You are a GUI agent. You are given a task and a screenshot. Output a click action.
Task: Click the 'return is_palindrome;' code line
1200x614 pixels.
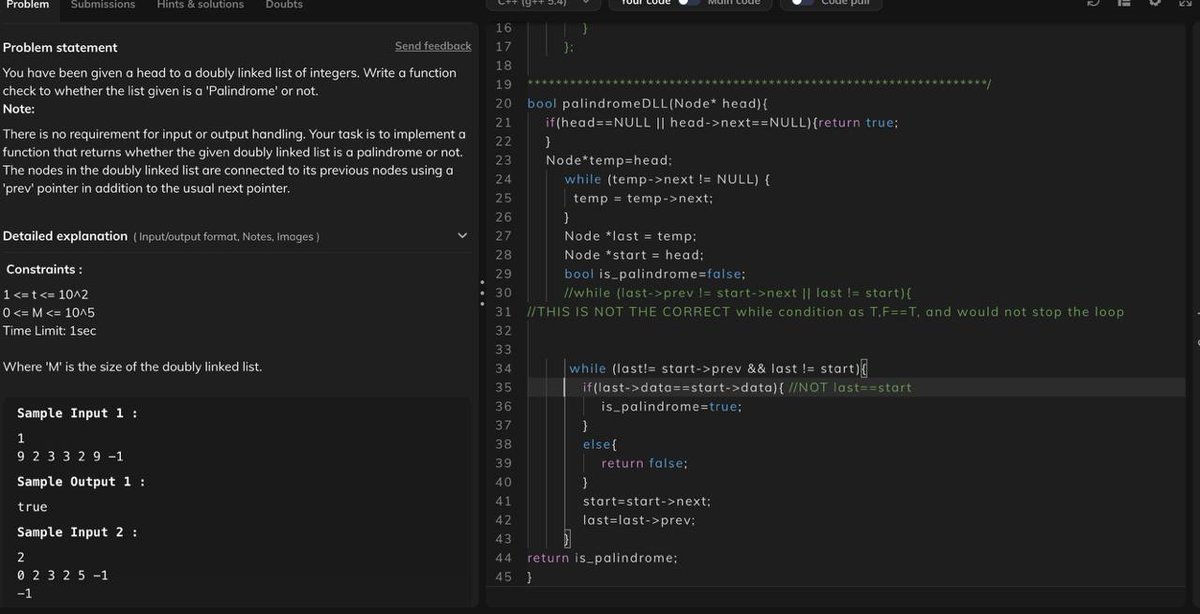pyautogui.click(x=602, y=558)
